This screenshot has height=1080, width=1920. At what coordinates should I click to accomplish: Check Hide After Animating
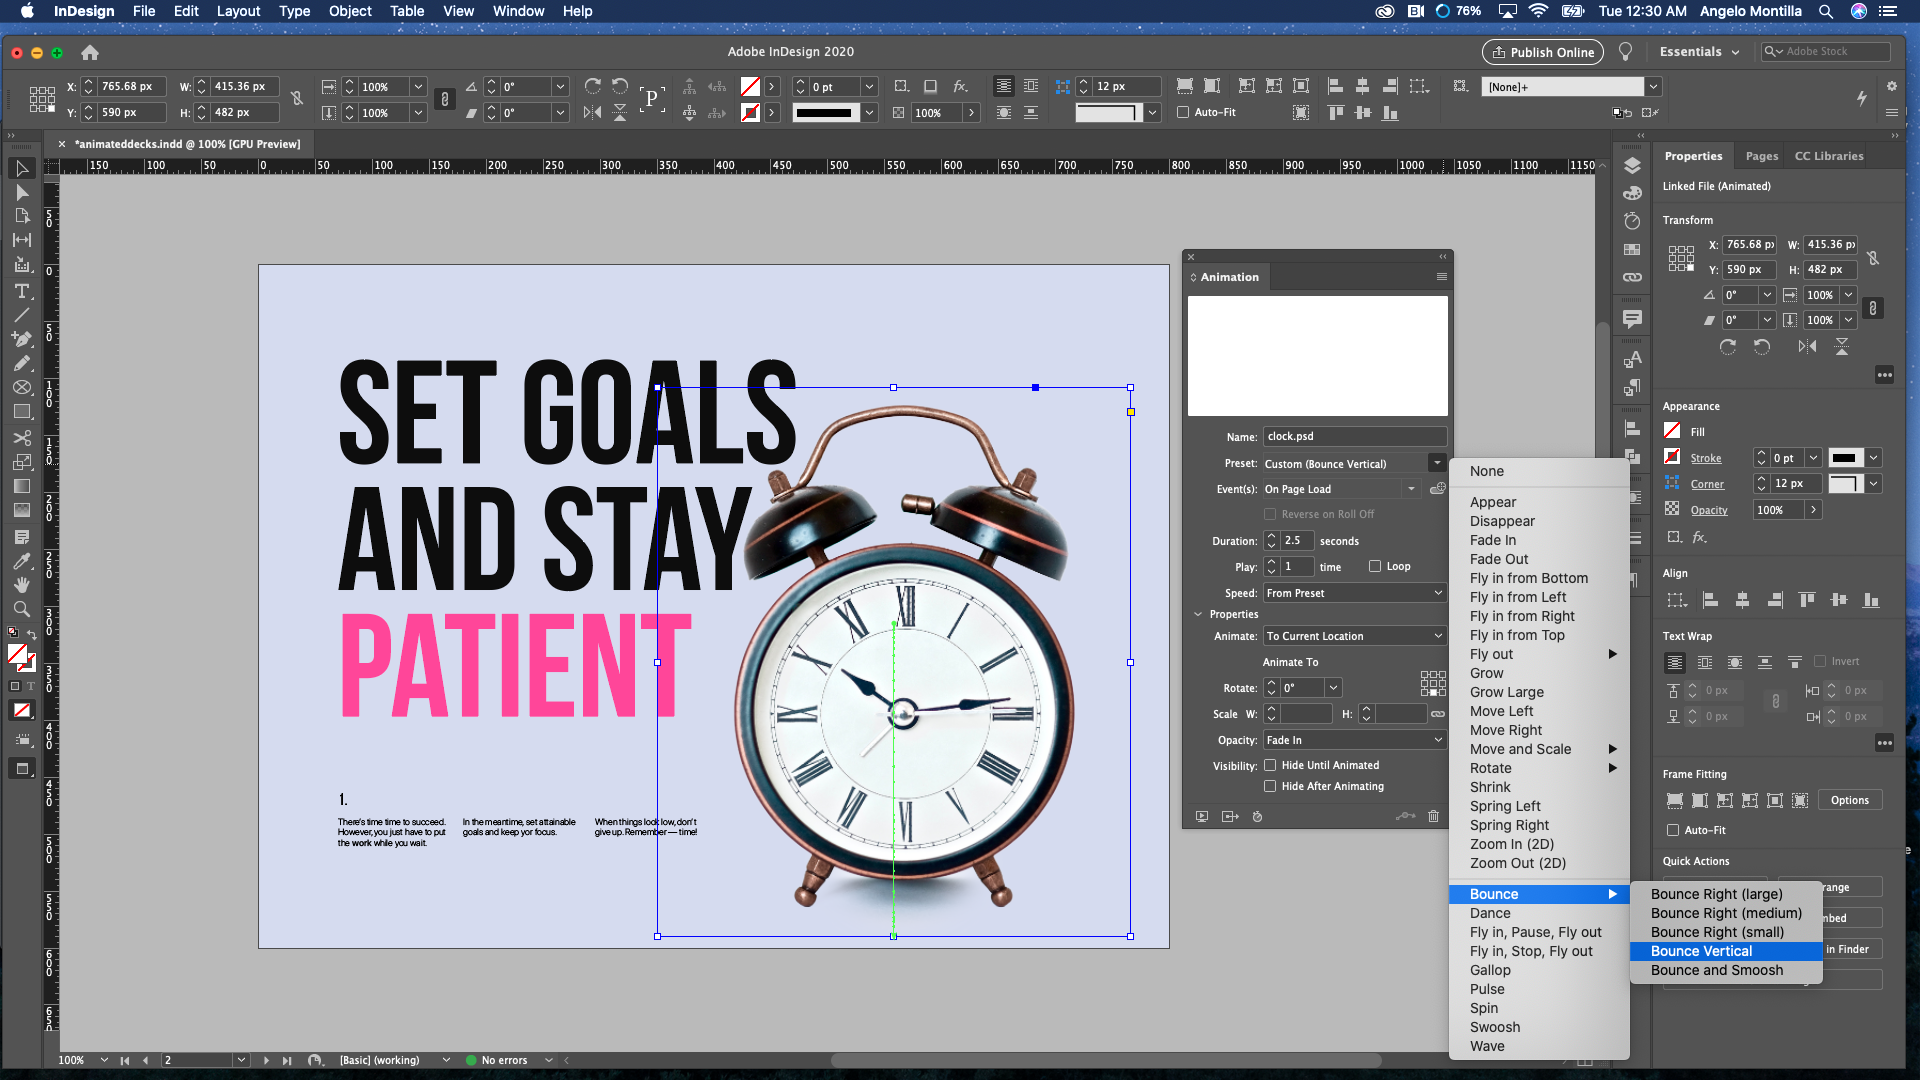tap(1270, 786)
